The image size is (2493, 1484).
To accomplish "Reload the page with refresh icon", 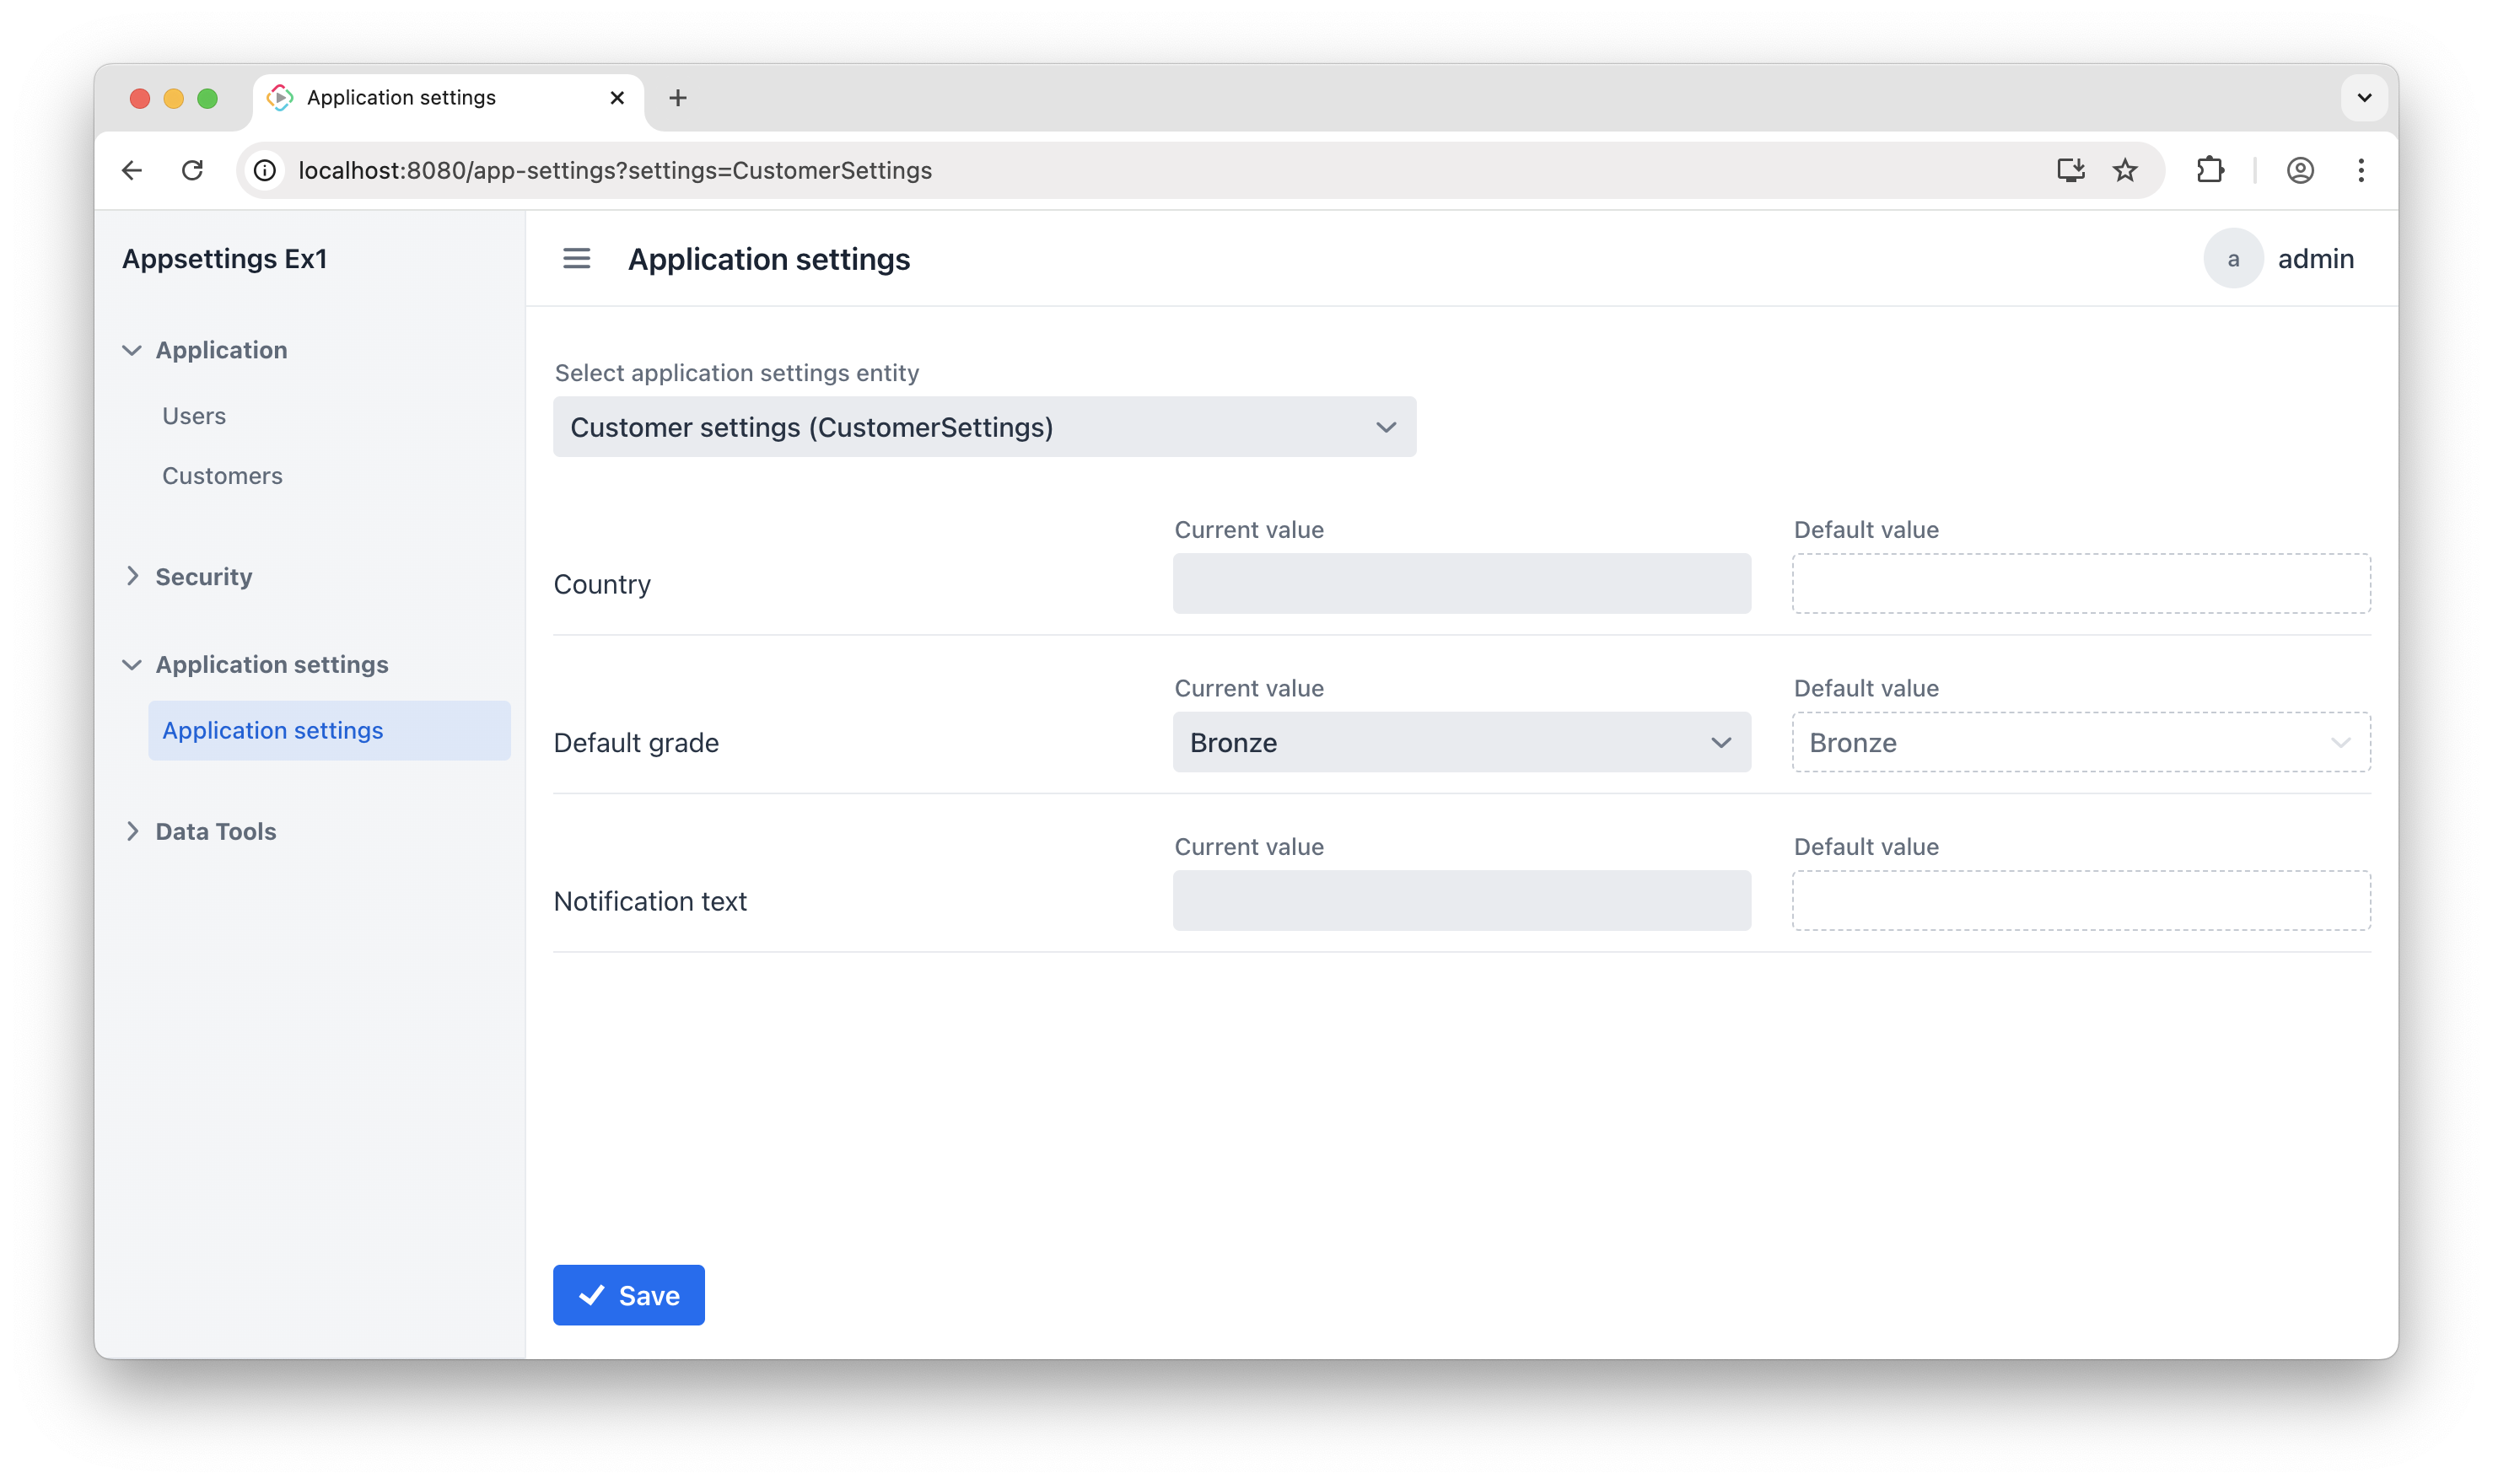I will point(193,170).
